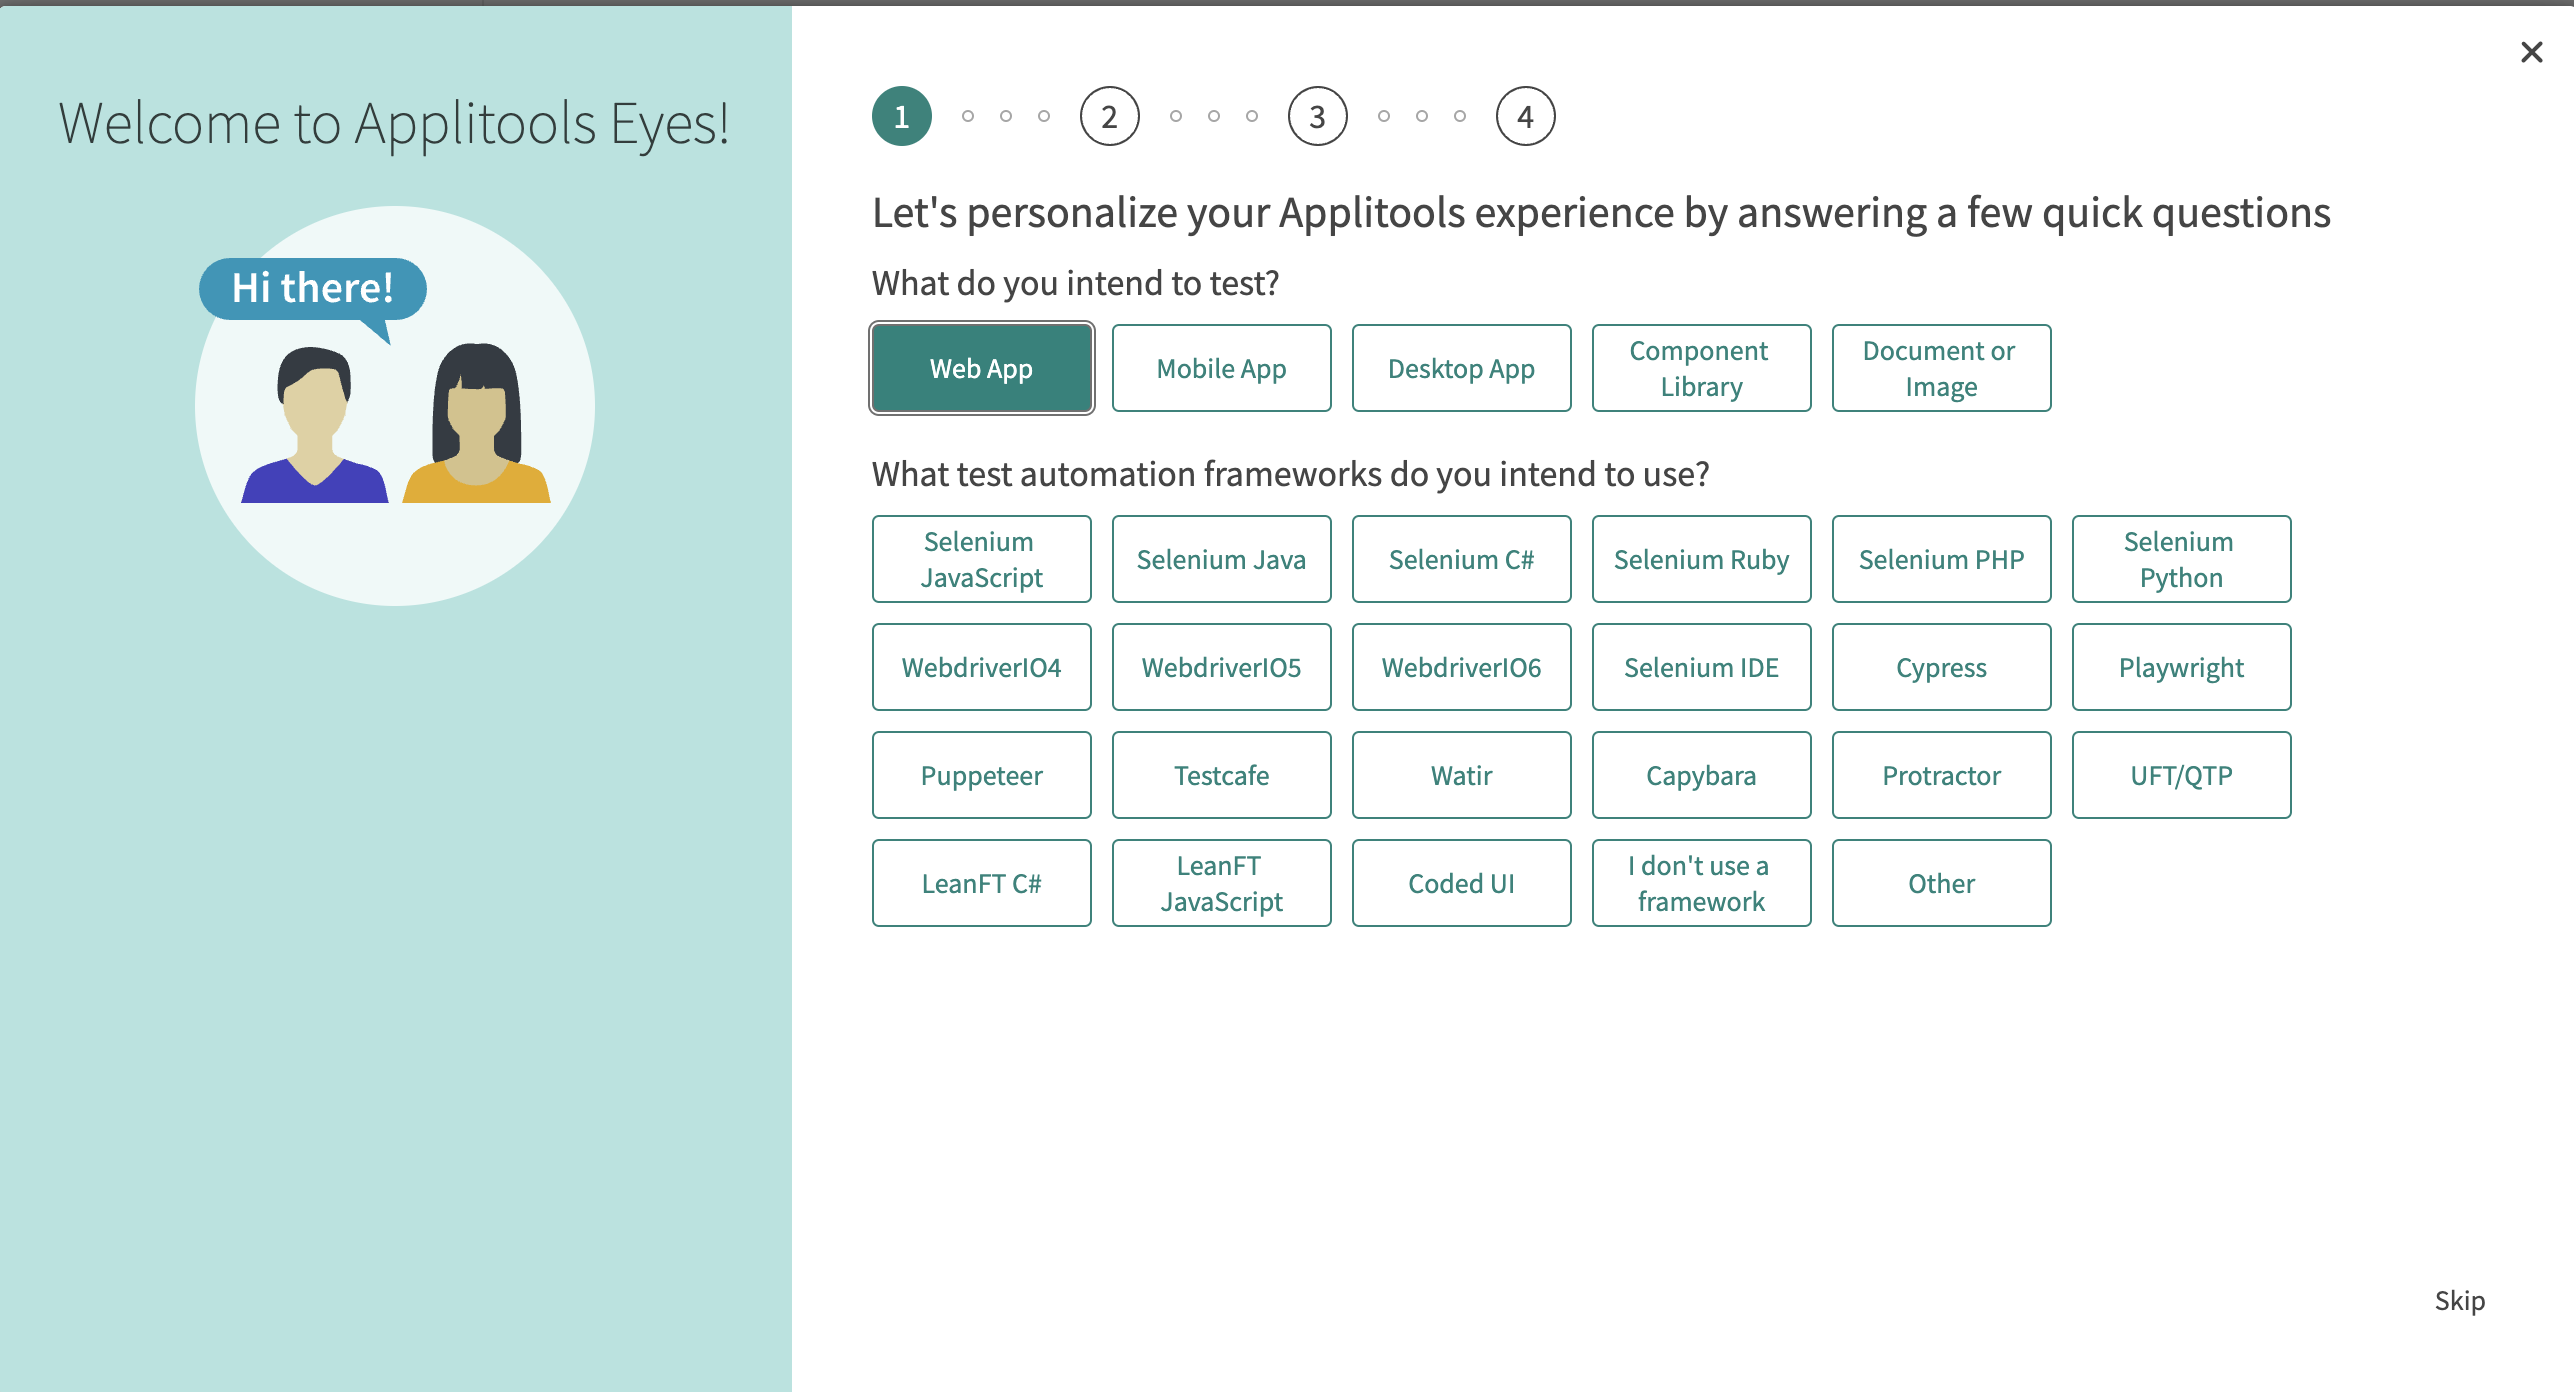Image resolution: width=2574 pixels, height=1392 pixels.
Task: Toggle the I don't use a framework option
Action: point(1698,883)
